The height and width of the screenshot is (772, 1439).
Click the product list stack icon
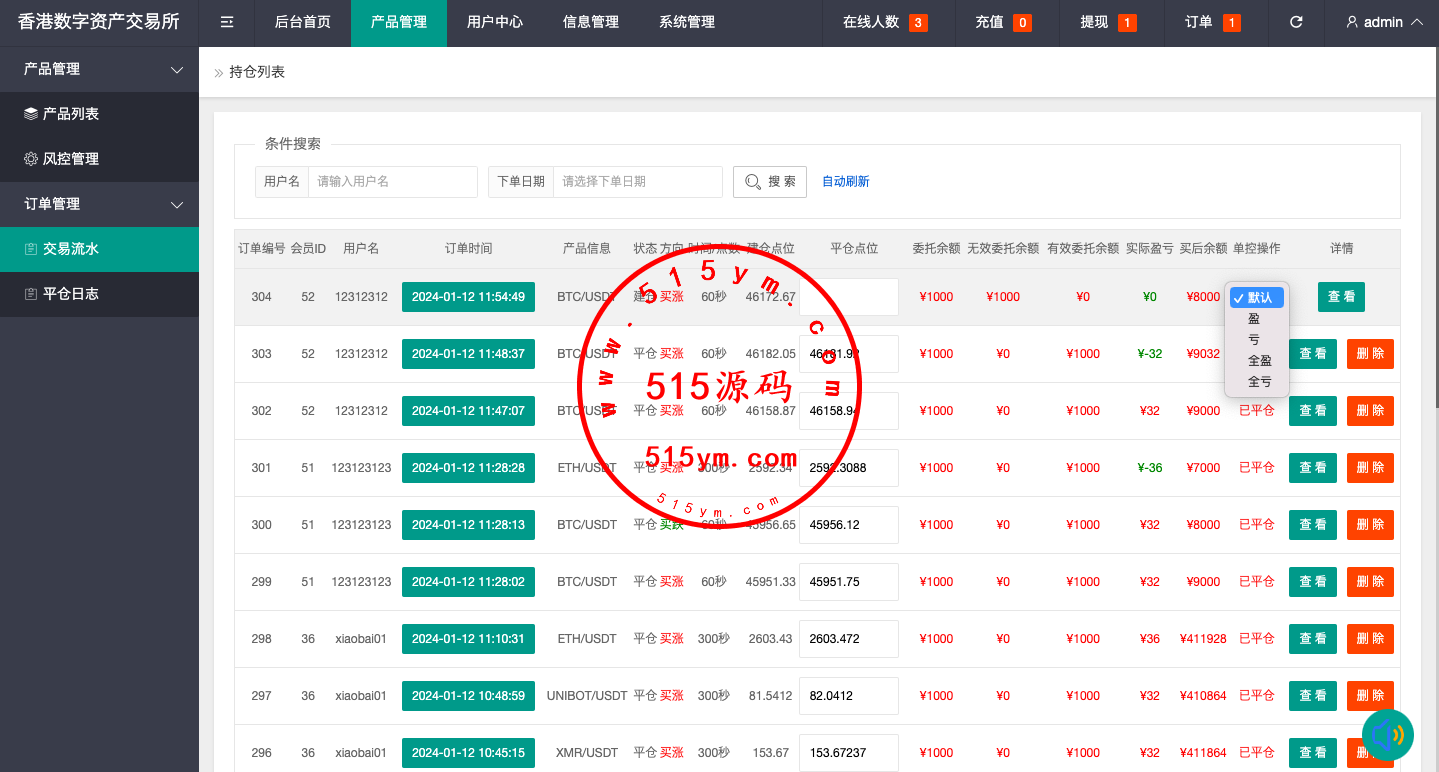click(x=31, y=114)
